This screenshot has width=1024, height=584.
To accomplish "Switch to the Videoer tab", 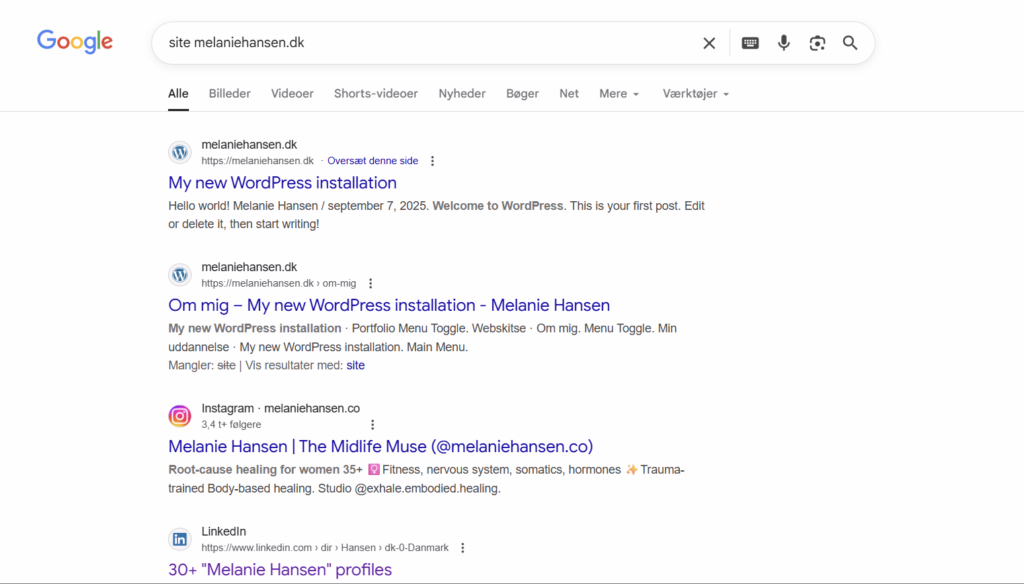I will [293, 93].
